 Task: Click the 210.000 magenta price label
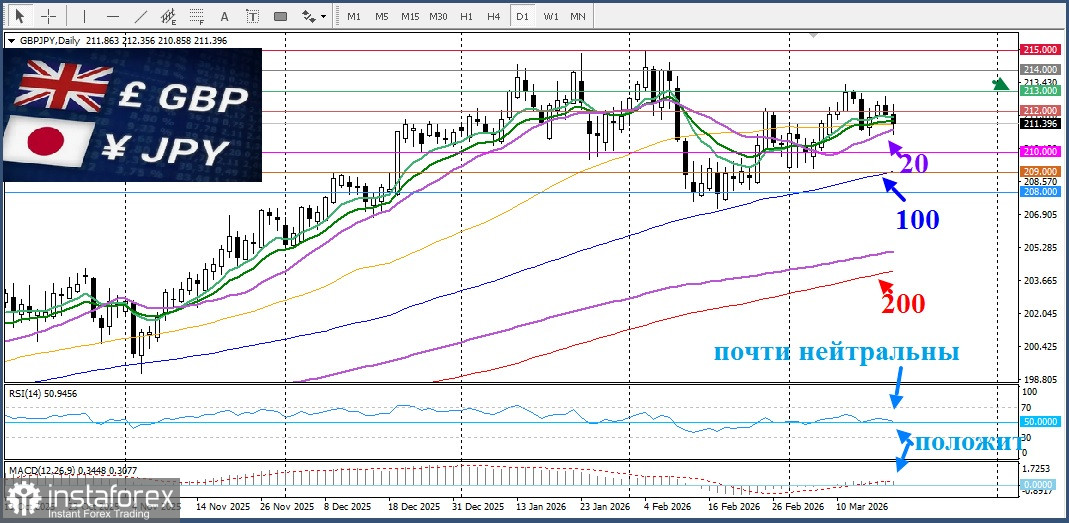[1039, 151]
